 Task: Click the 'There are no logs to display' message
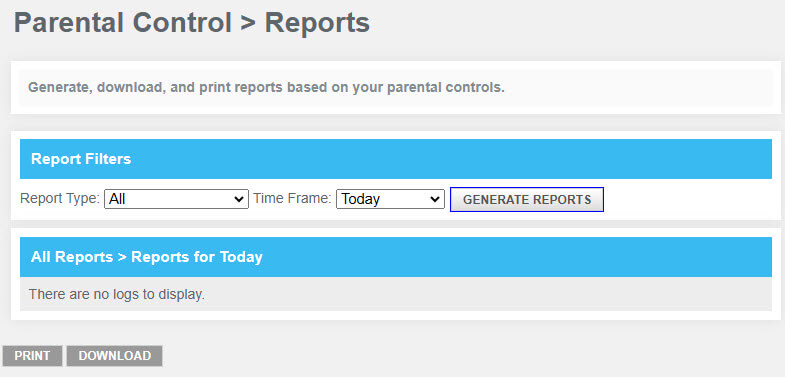point(117,294)
